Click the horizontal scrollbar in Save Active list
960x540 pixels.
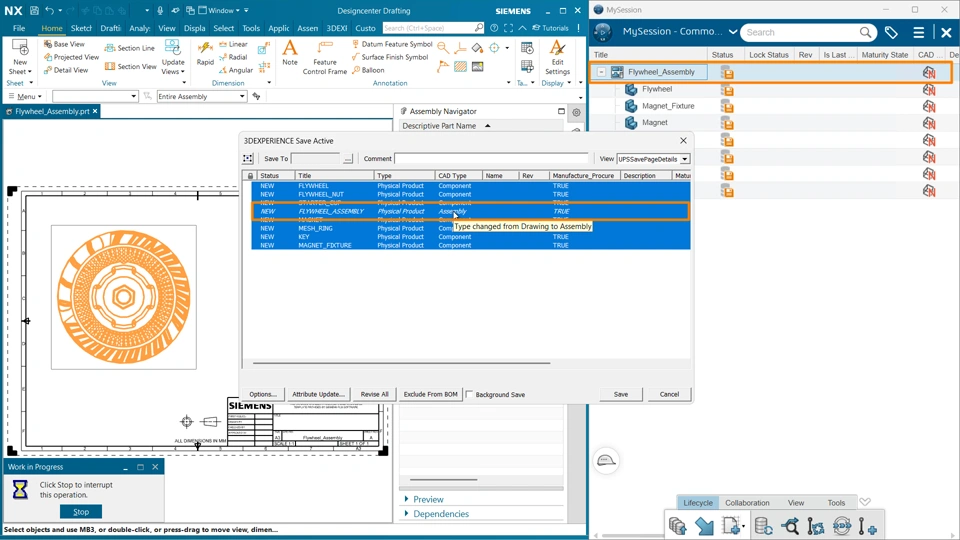[x=401, y=363]
